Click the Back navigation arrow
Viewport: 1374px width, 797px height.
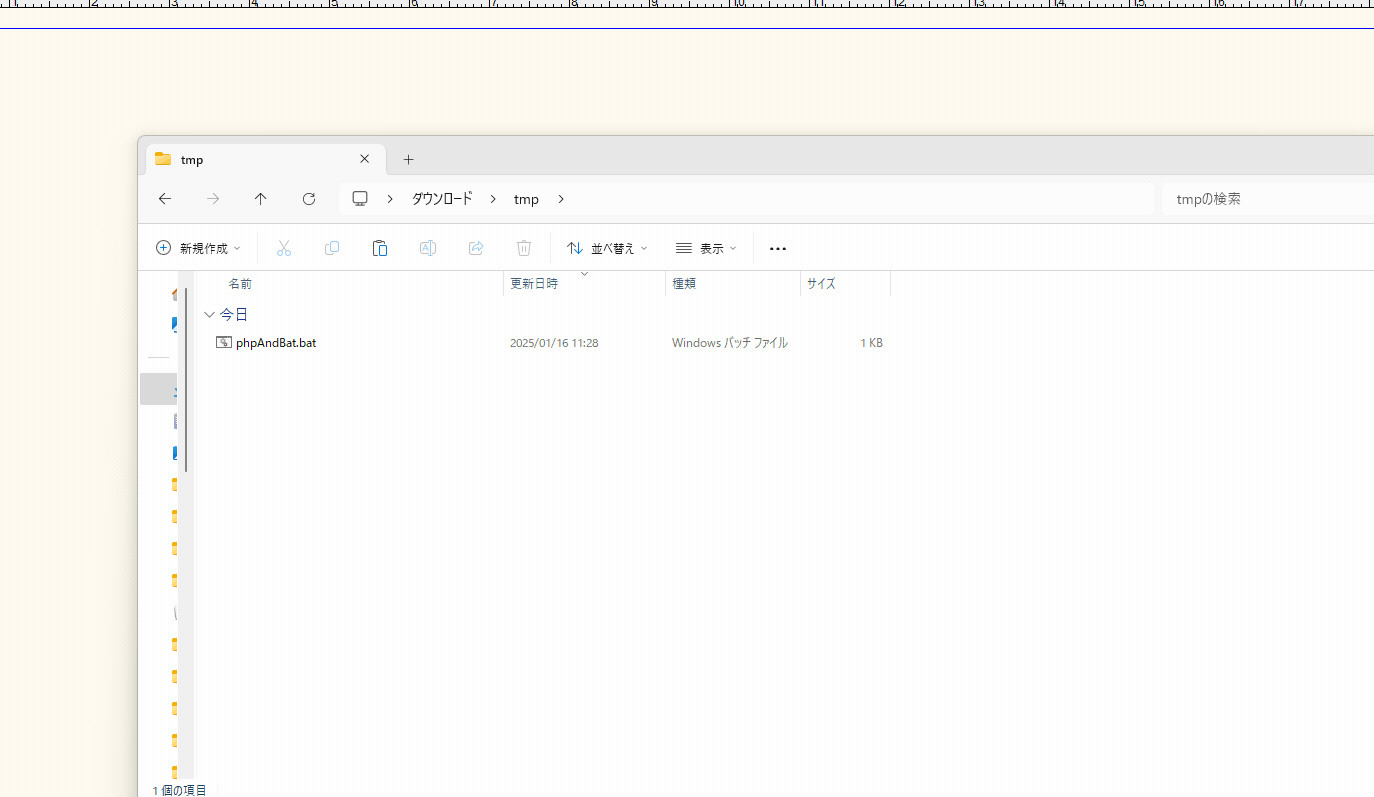coord(165,199)
